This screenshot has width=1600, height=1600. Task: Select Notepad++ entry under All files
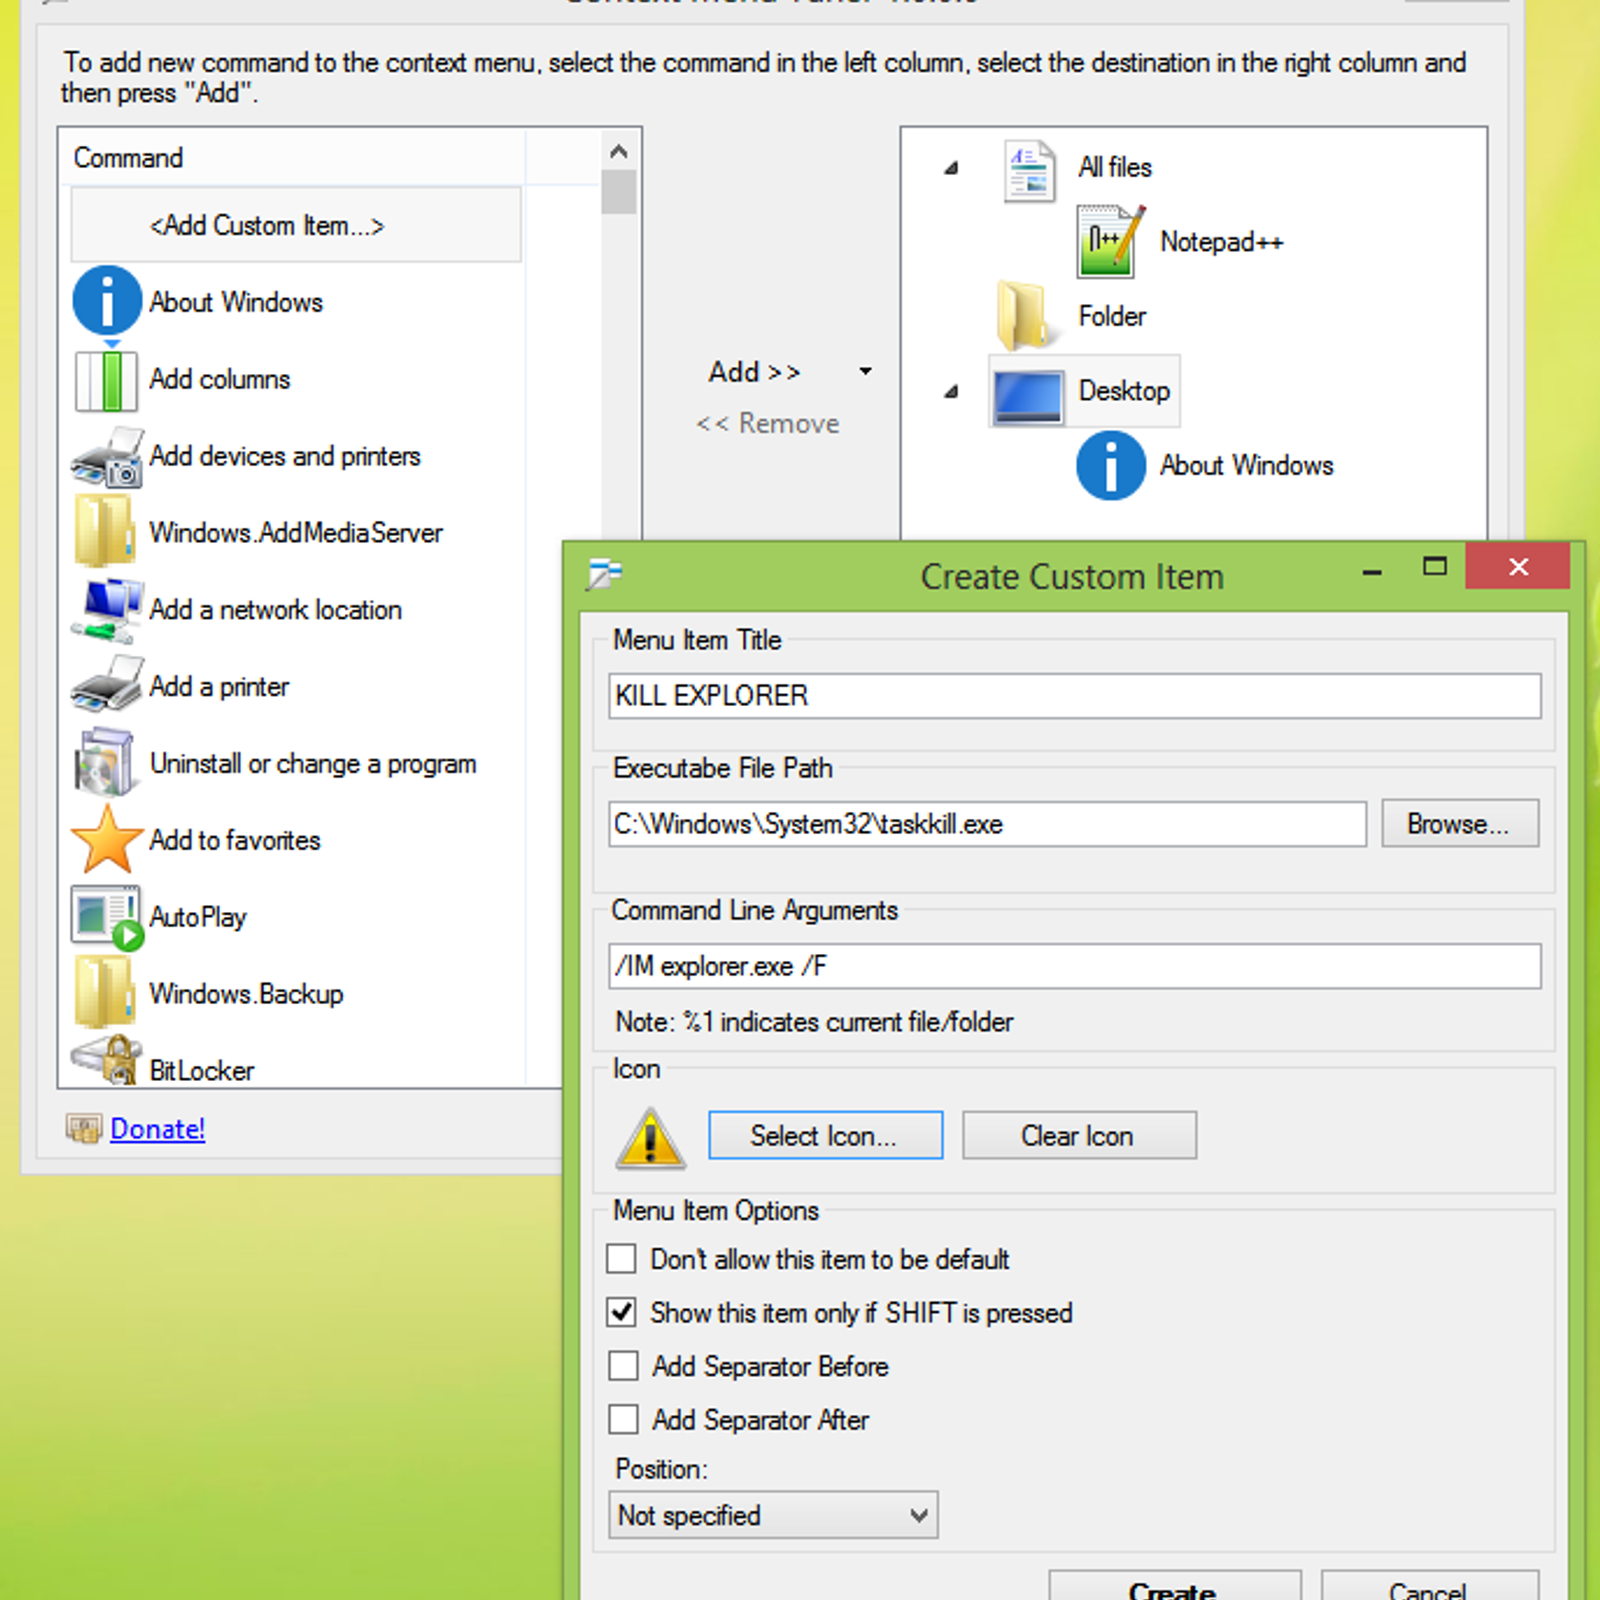pos(1221,242)
